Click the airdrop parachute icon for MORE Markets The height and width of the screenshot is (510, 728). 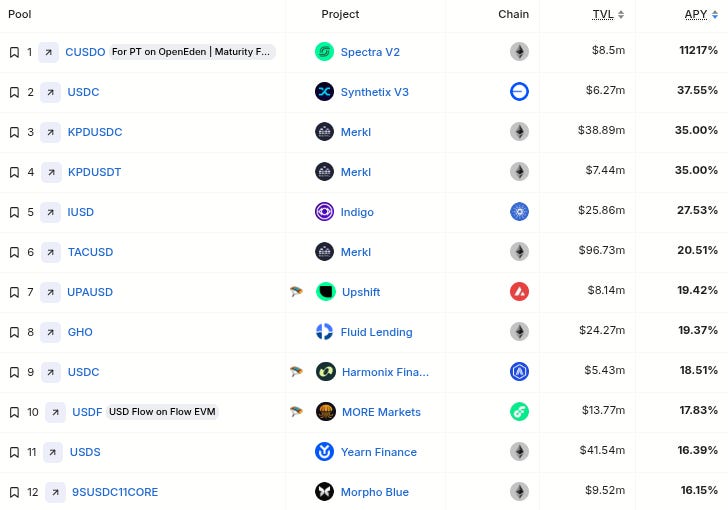[x=296, y=411]
